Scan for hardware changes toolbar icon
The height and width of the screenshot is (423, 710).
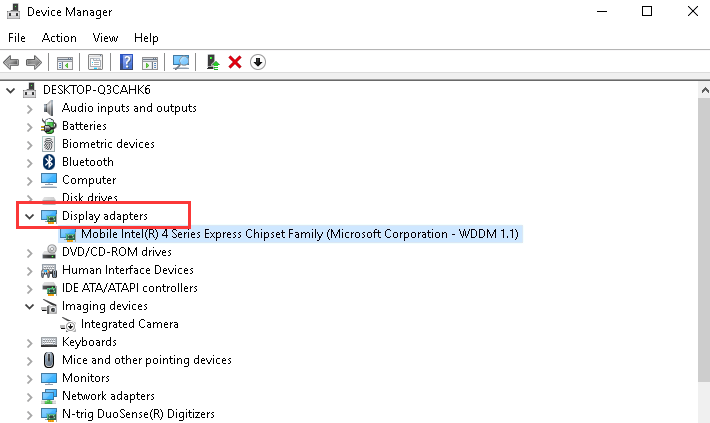pyautogui.click(x=181, y=62)
